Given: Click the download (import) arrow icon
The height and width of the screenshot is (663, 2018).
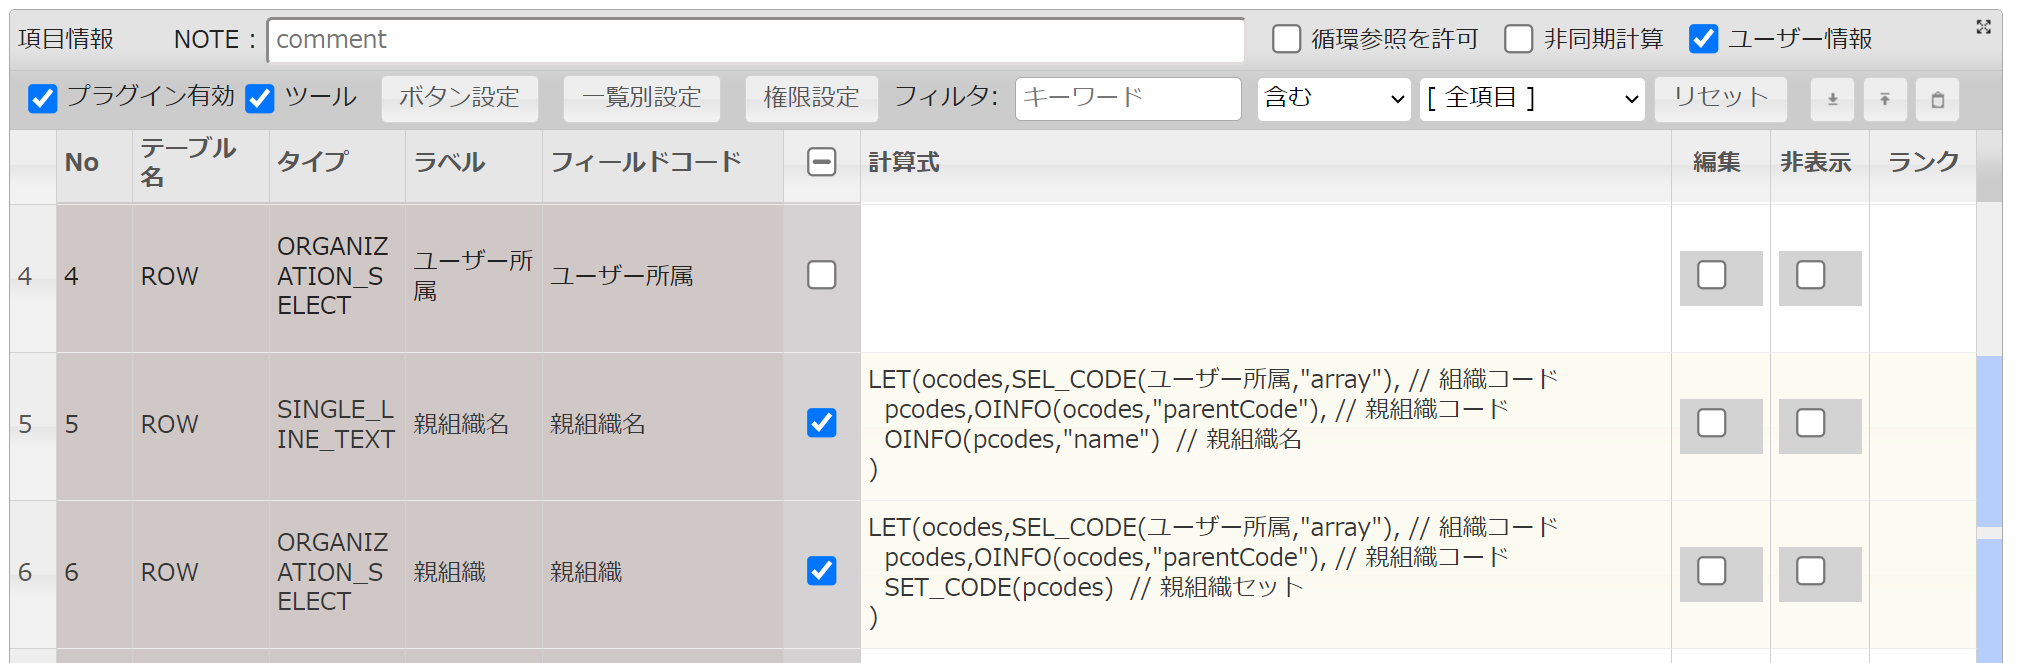Looking at the screenshot, I should (x=1832, y=99).
